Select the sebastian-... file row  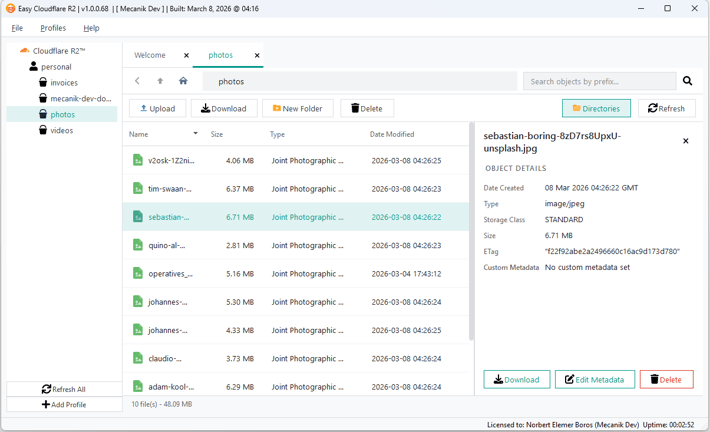296,217
